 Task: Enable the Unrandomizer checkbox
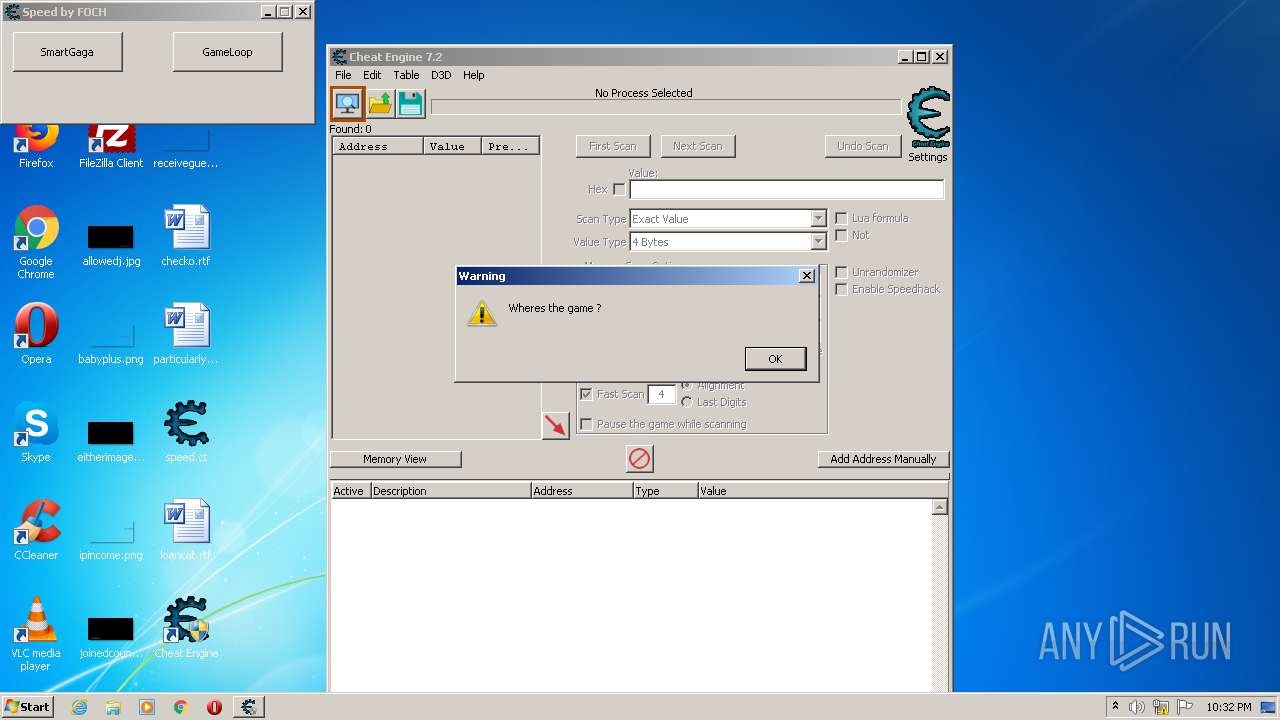841,272
